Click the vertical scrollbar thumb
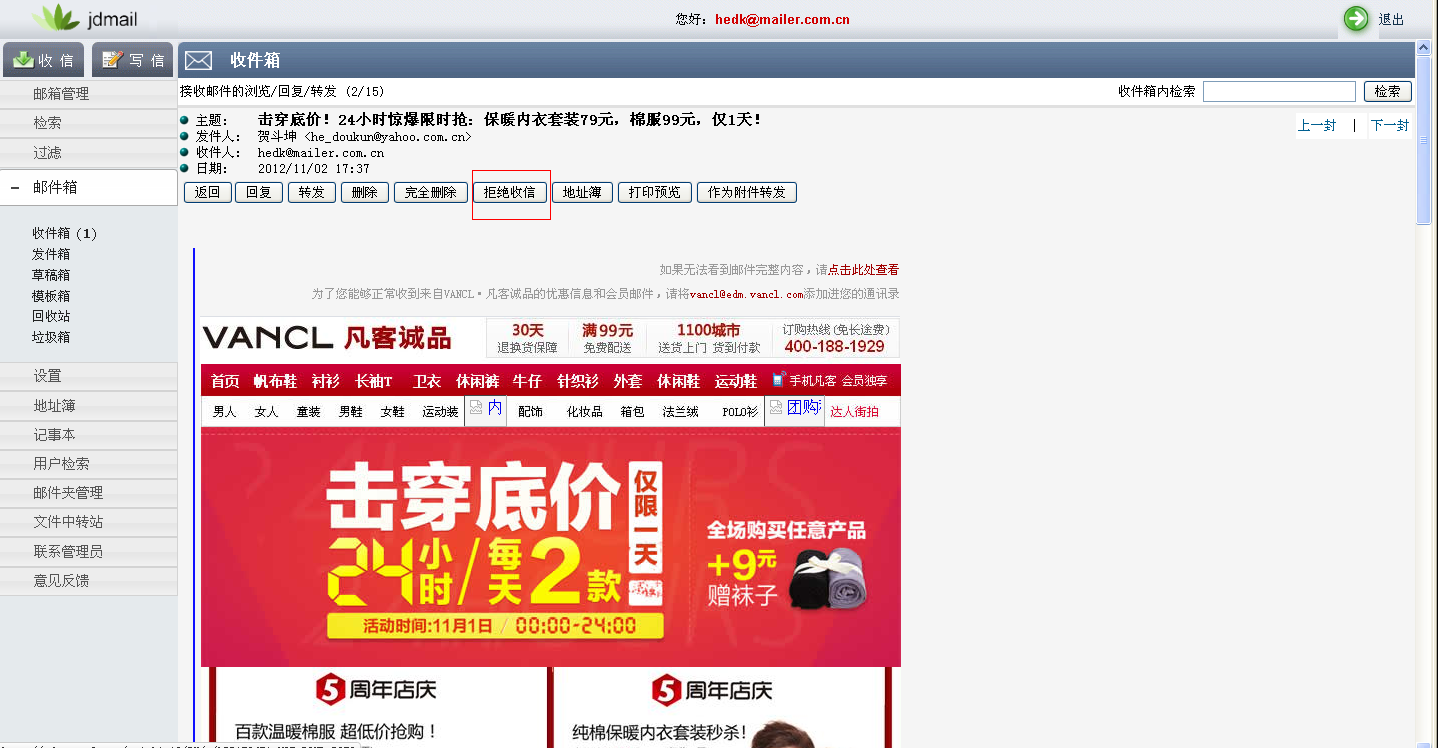 tap(1424, 141)
